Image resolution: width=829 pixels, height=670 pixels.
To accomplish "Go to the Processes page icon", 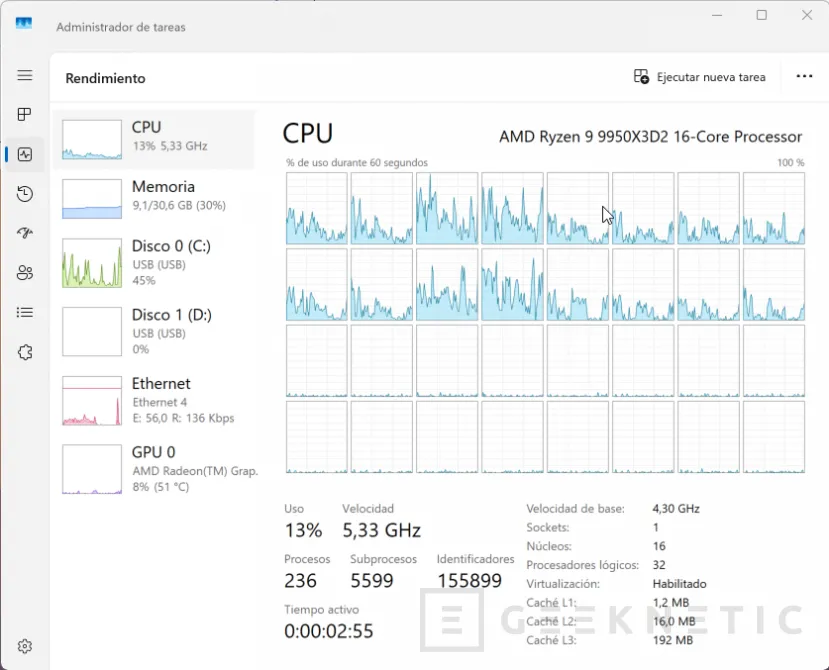I will click(24, 114).
